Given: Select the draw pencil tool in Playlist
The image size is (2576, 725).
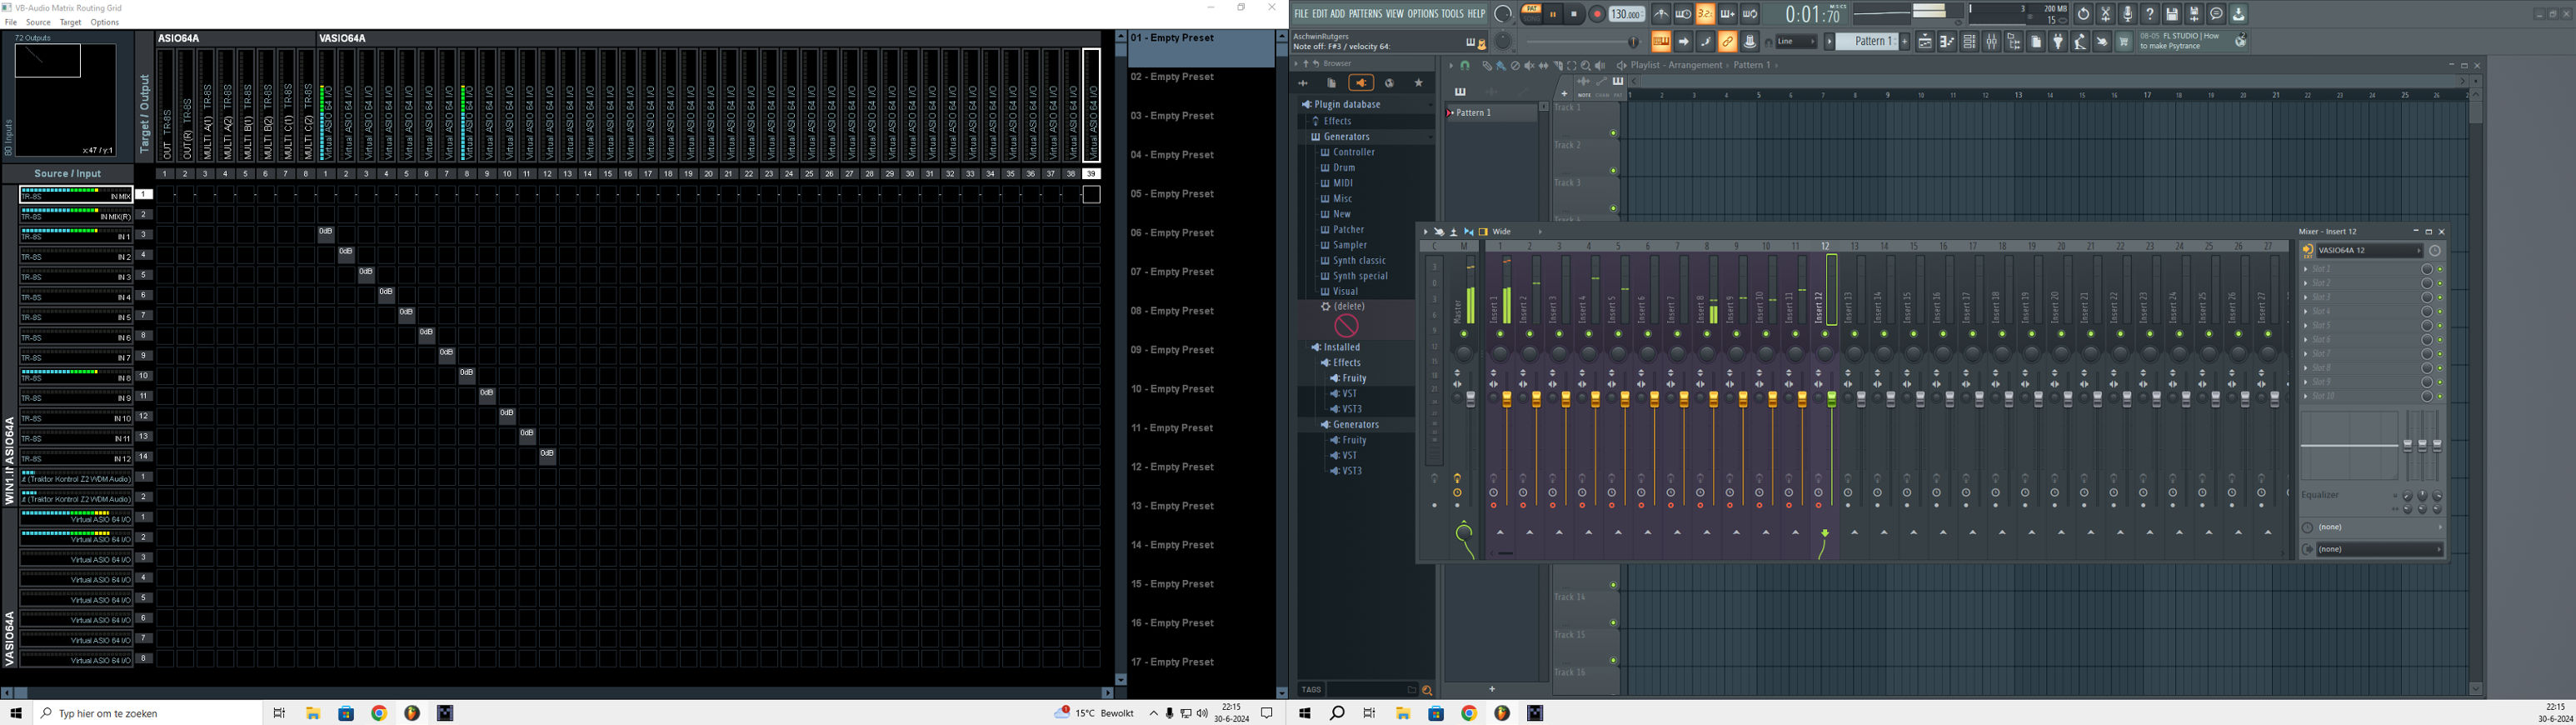Looking at the screenshot, I should click(x=1487, y=66).
